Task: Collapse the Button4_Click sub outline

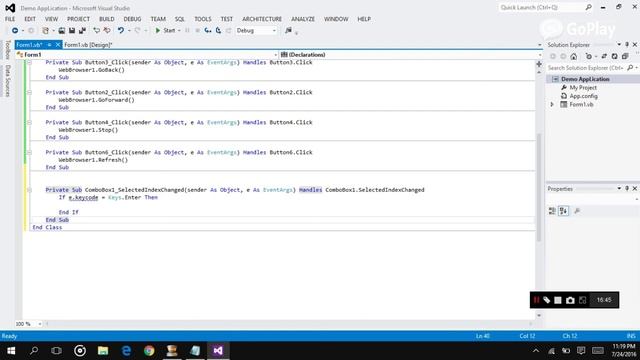Action: pos(29,122)
